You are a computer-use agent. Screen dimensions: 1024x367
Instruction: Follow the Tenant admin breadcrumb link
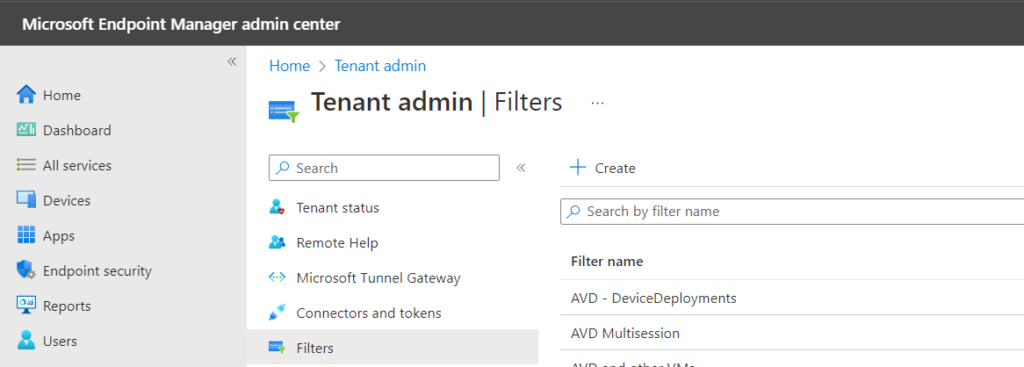click(x=380, y=66)
